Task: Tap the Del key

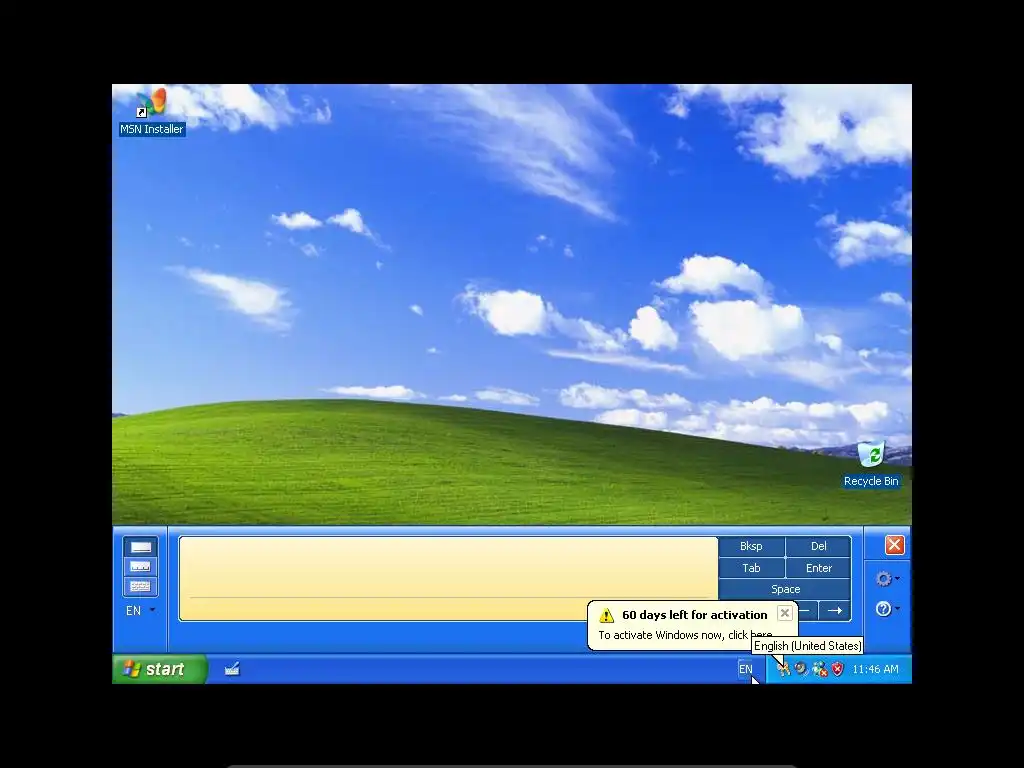Action: pyautogui.click(x=818, y=546)
